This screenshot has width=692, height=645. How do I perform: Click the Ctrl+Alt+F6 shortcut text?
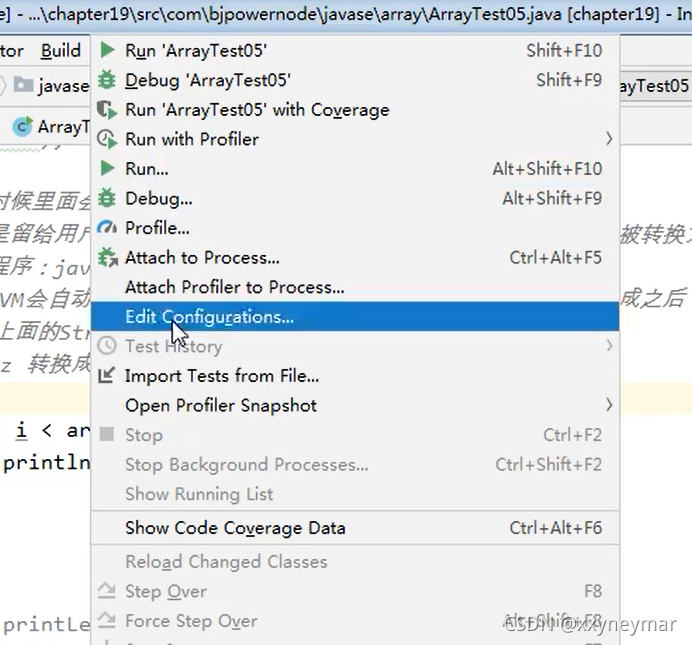coord(556,528)
